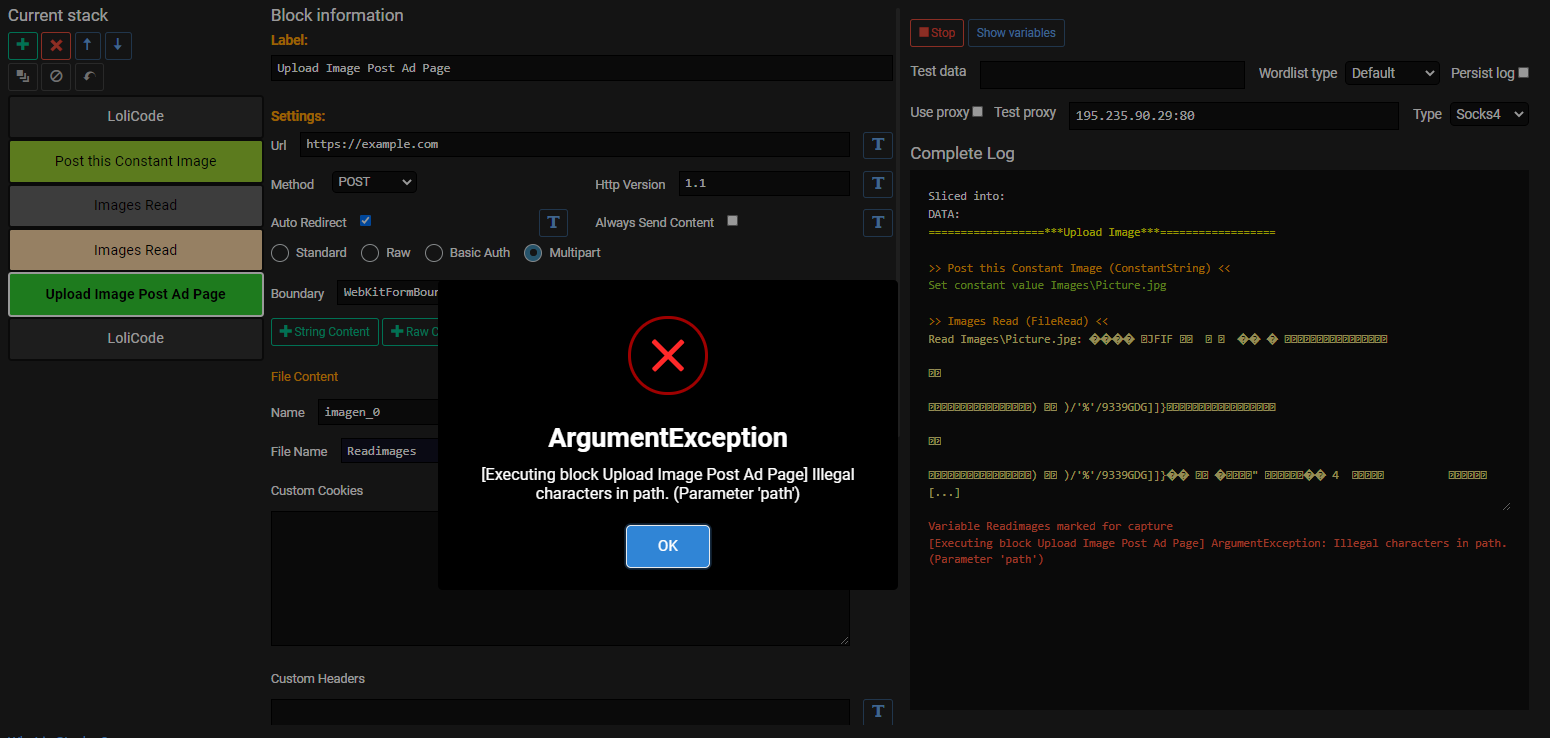1550x738 pixels.
Task: Click the block Label input field
Action: pyautogui.click(x=582, y=68)
